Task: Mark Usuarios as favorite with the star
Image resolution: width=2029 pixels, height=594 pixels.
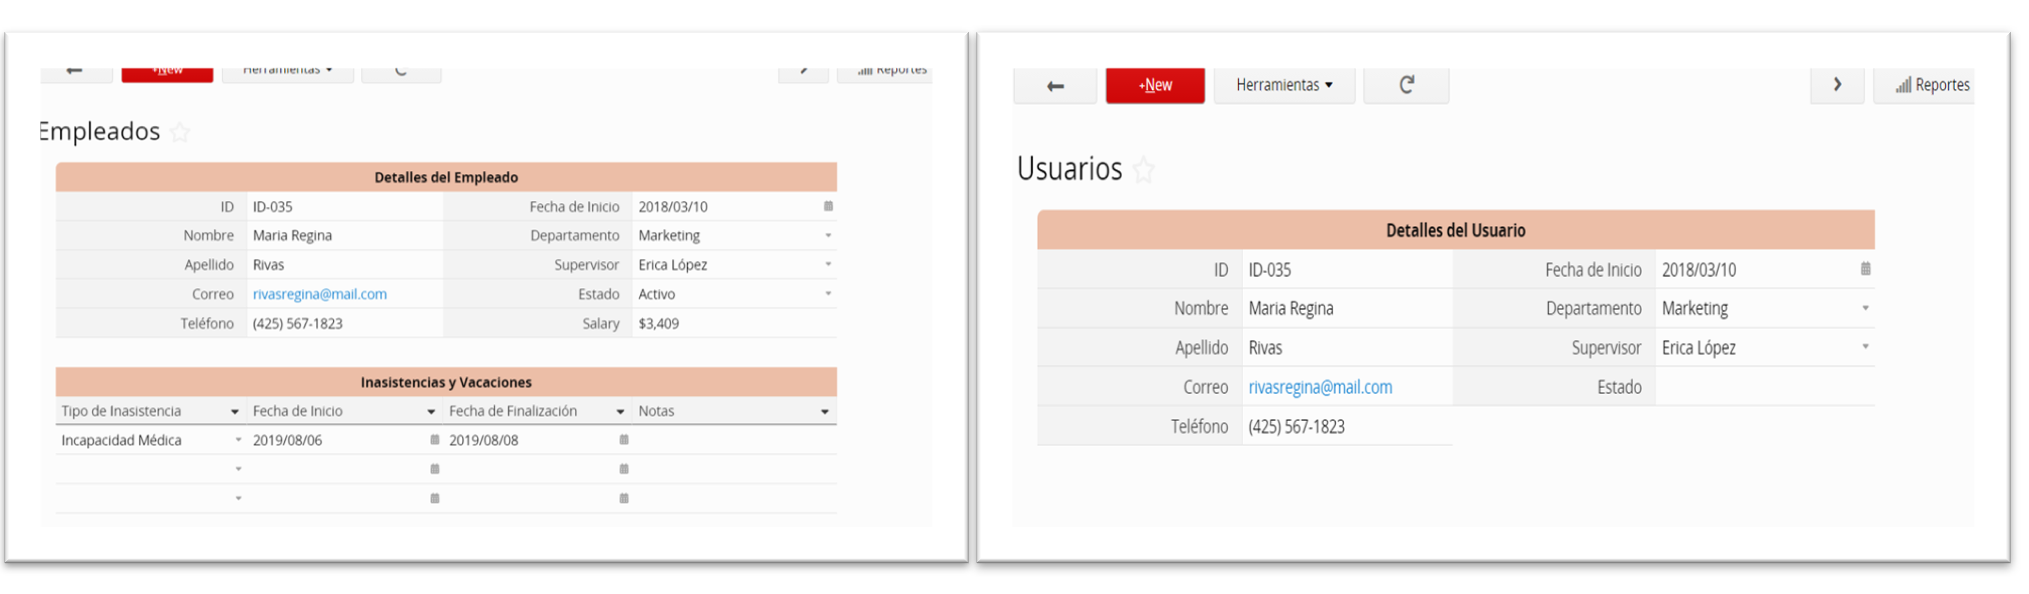Action: click(x=1144, y=171)
